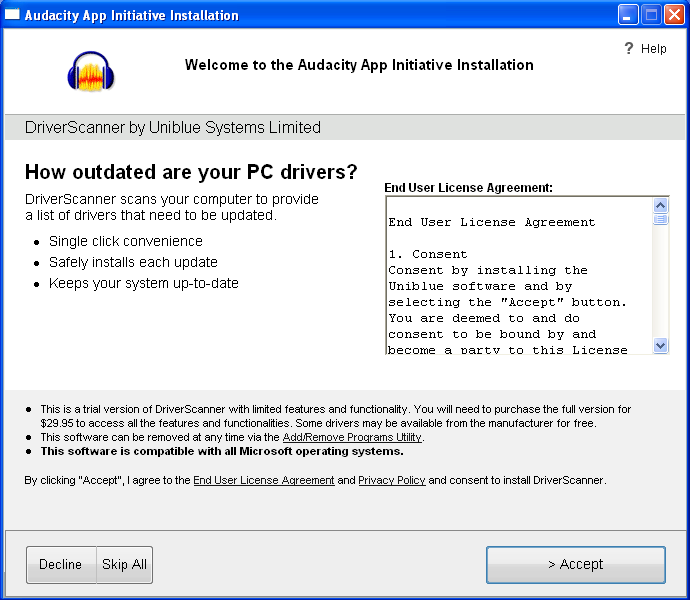Click the Audacity headphones logo
Image resolution: width=690 pixels, height=600 pixels.
coord(91,72)
